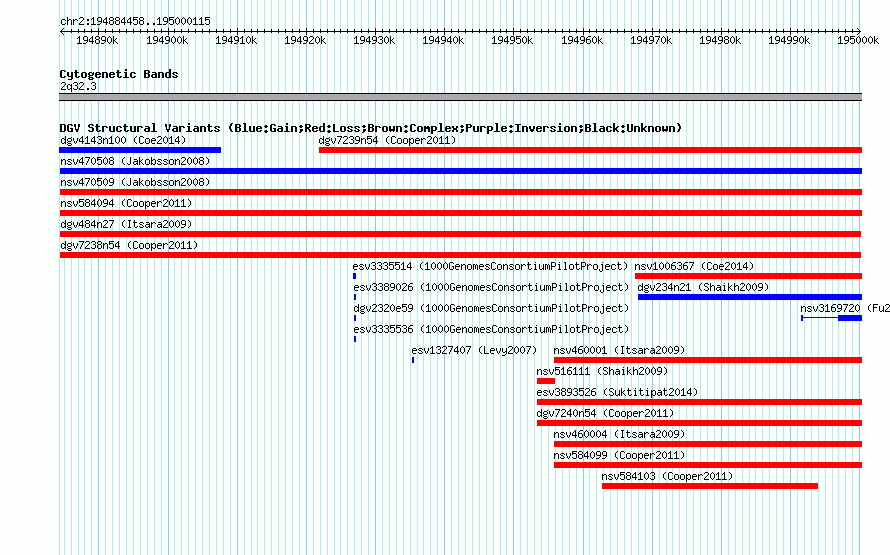This screenshot has width=890, height=555.
Task: Click the 194920k ruler tick label
Action: click(x=305, y=40)
